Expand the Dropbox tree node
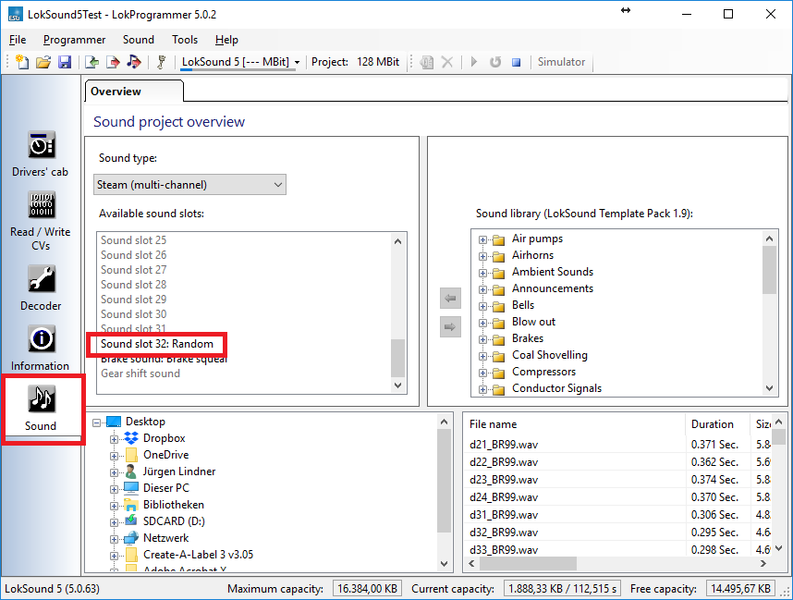793x600 pixels. [x=114, y=439]
